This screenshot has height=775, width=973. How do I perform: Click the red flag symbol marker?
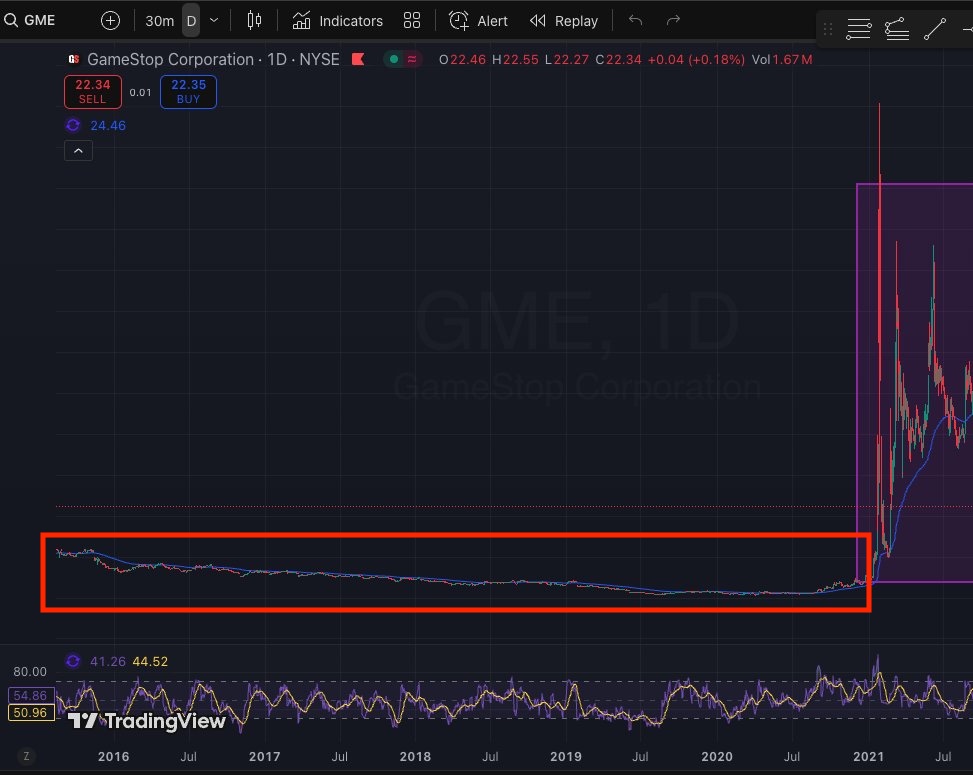click(358, 60)
